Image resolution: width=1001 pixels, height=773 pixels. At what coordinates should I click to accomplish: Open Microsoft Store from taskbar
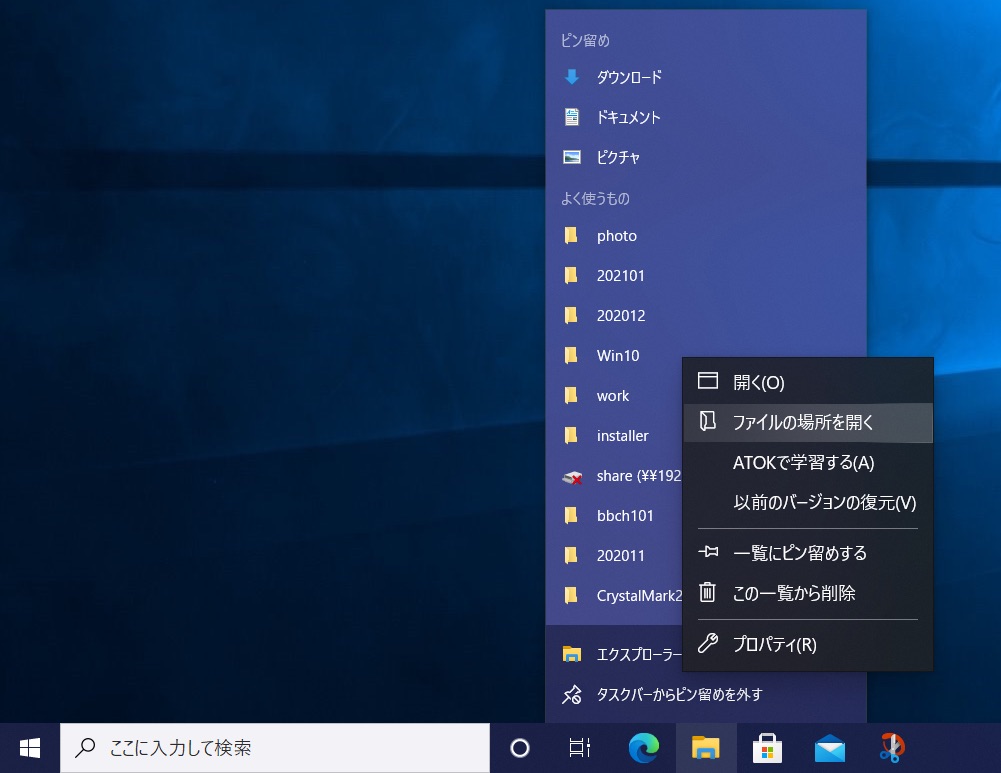pyautogui.click(x=767, y=747)
